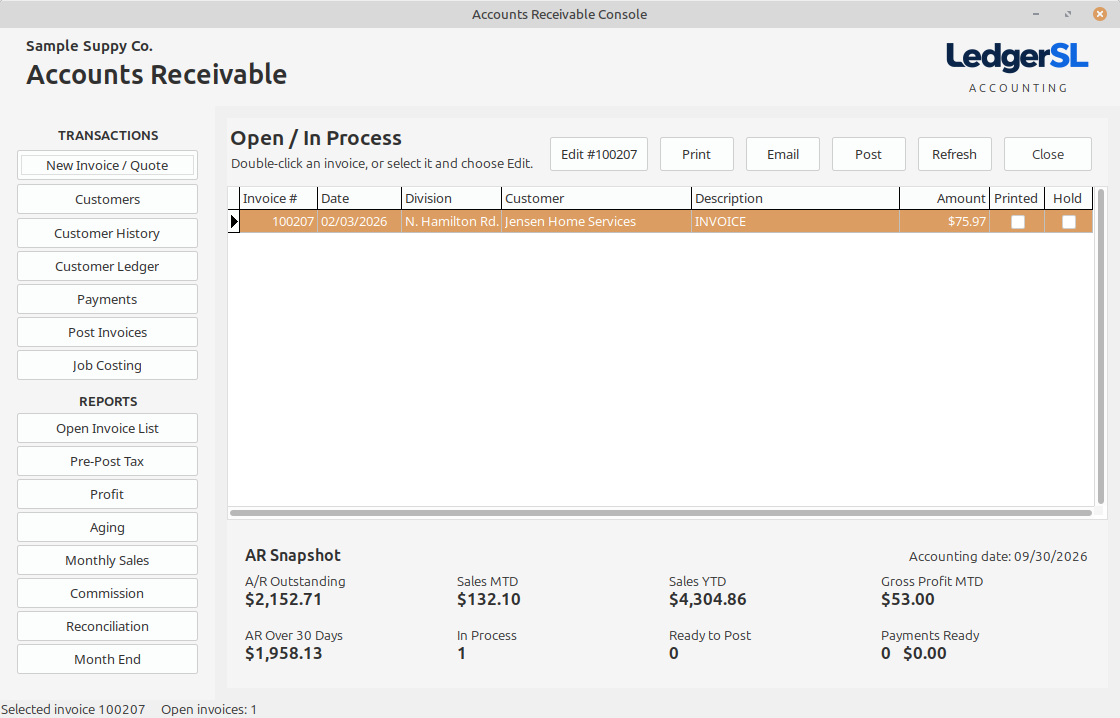Run the Profit report

pos(107,494)
